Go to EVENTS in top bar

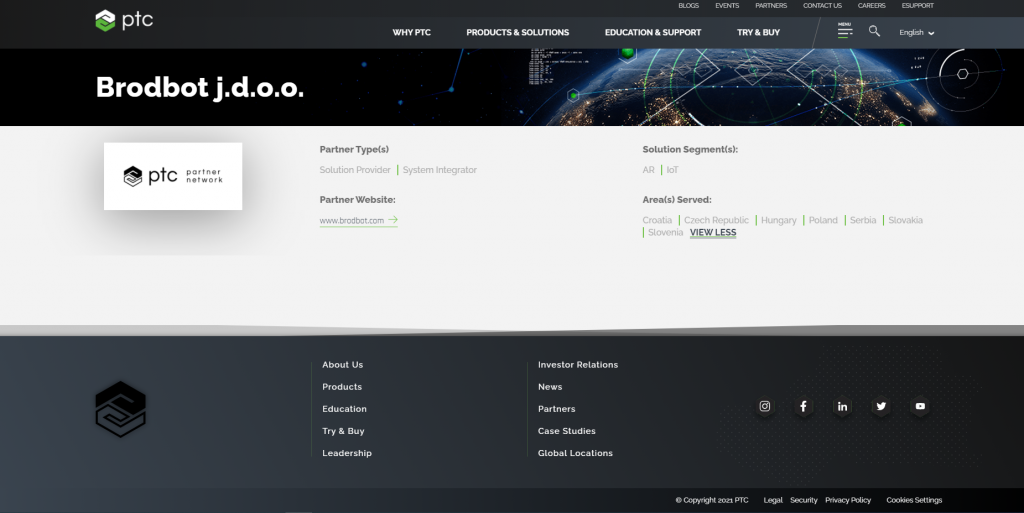tap(727, 5)
